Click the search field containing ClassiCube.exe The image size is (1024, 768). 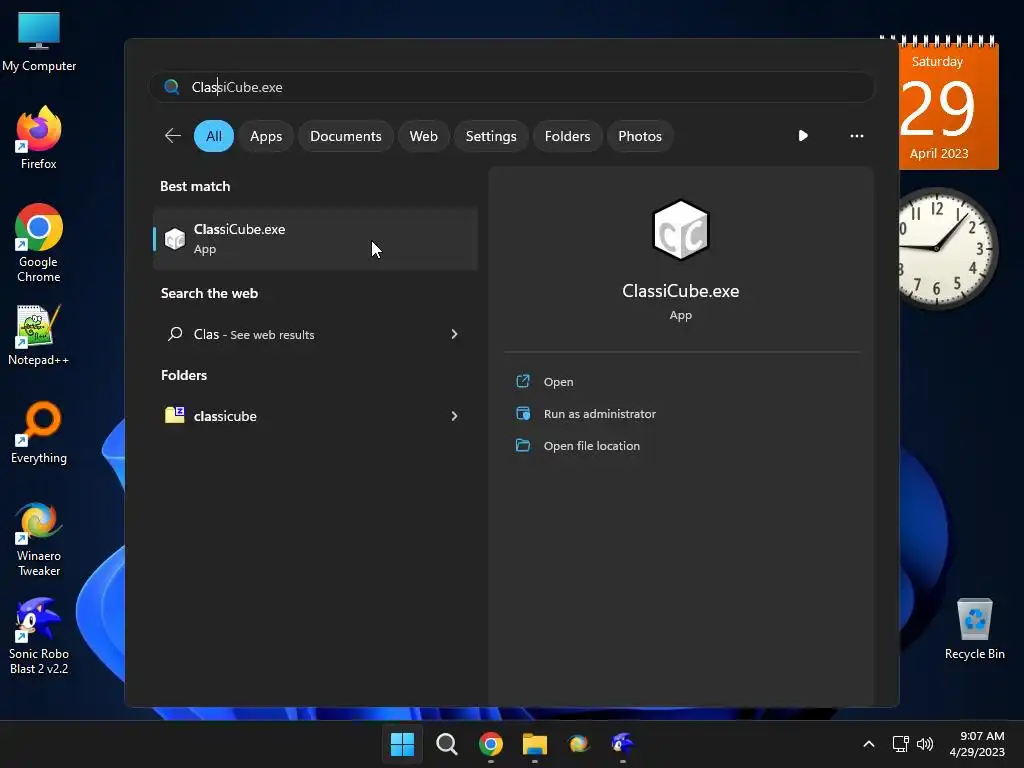click(511, 87)
